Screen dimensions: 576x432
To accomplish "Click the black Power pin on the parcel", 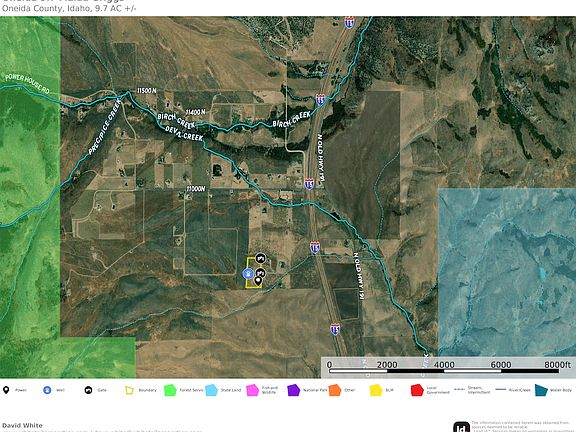I will click(x=258, y=281).
